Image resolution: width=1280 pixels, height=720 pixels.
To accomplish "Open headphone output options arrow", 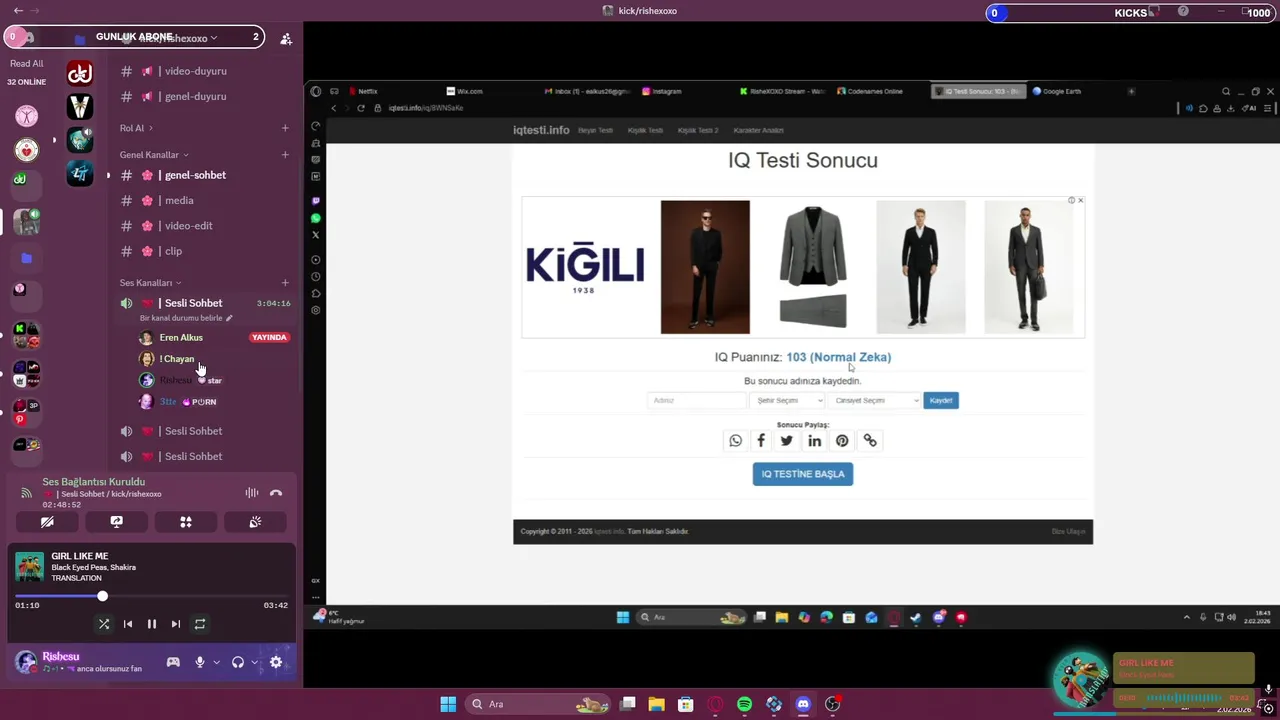I will tap(254, 662).
